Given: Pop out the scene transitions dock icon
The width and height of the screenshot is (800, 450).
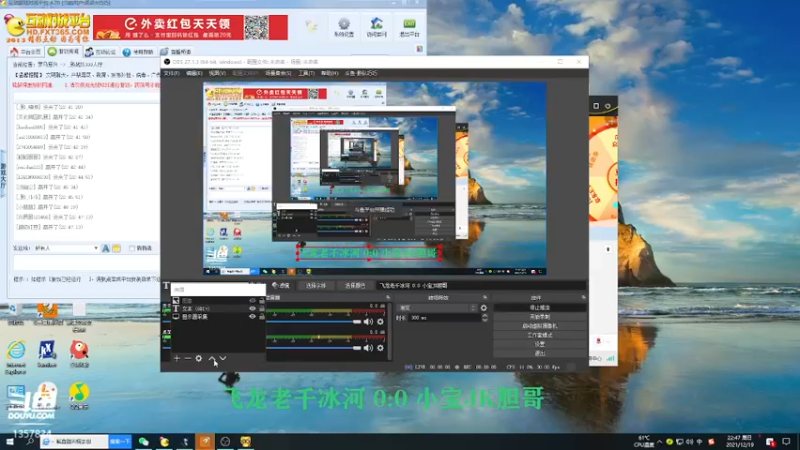Looking at the screenshot, I should (x=485, y=297).
